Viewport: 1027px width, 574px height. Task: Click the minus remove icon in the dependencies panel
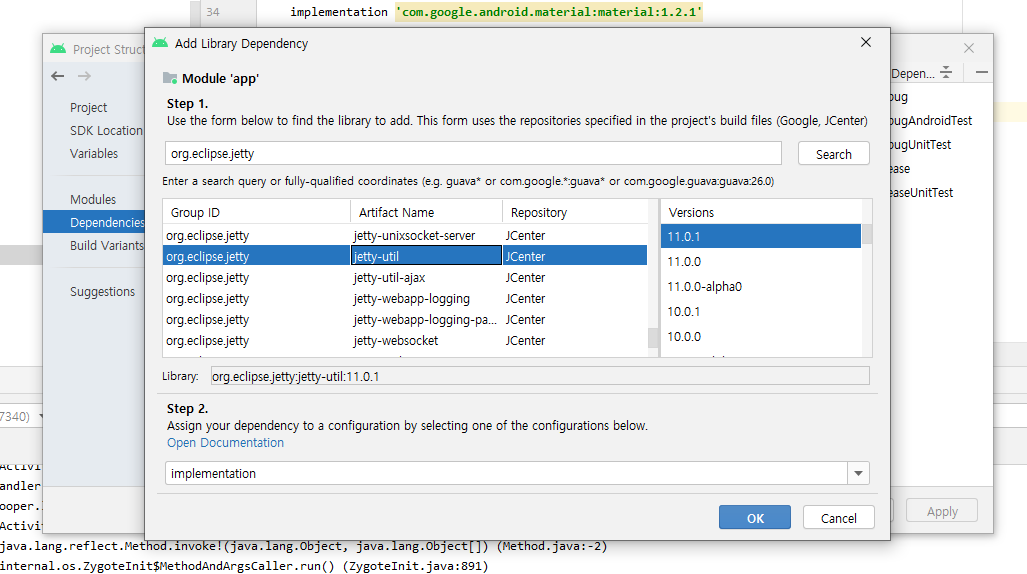[x=981, y=73]
